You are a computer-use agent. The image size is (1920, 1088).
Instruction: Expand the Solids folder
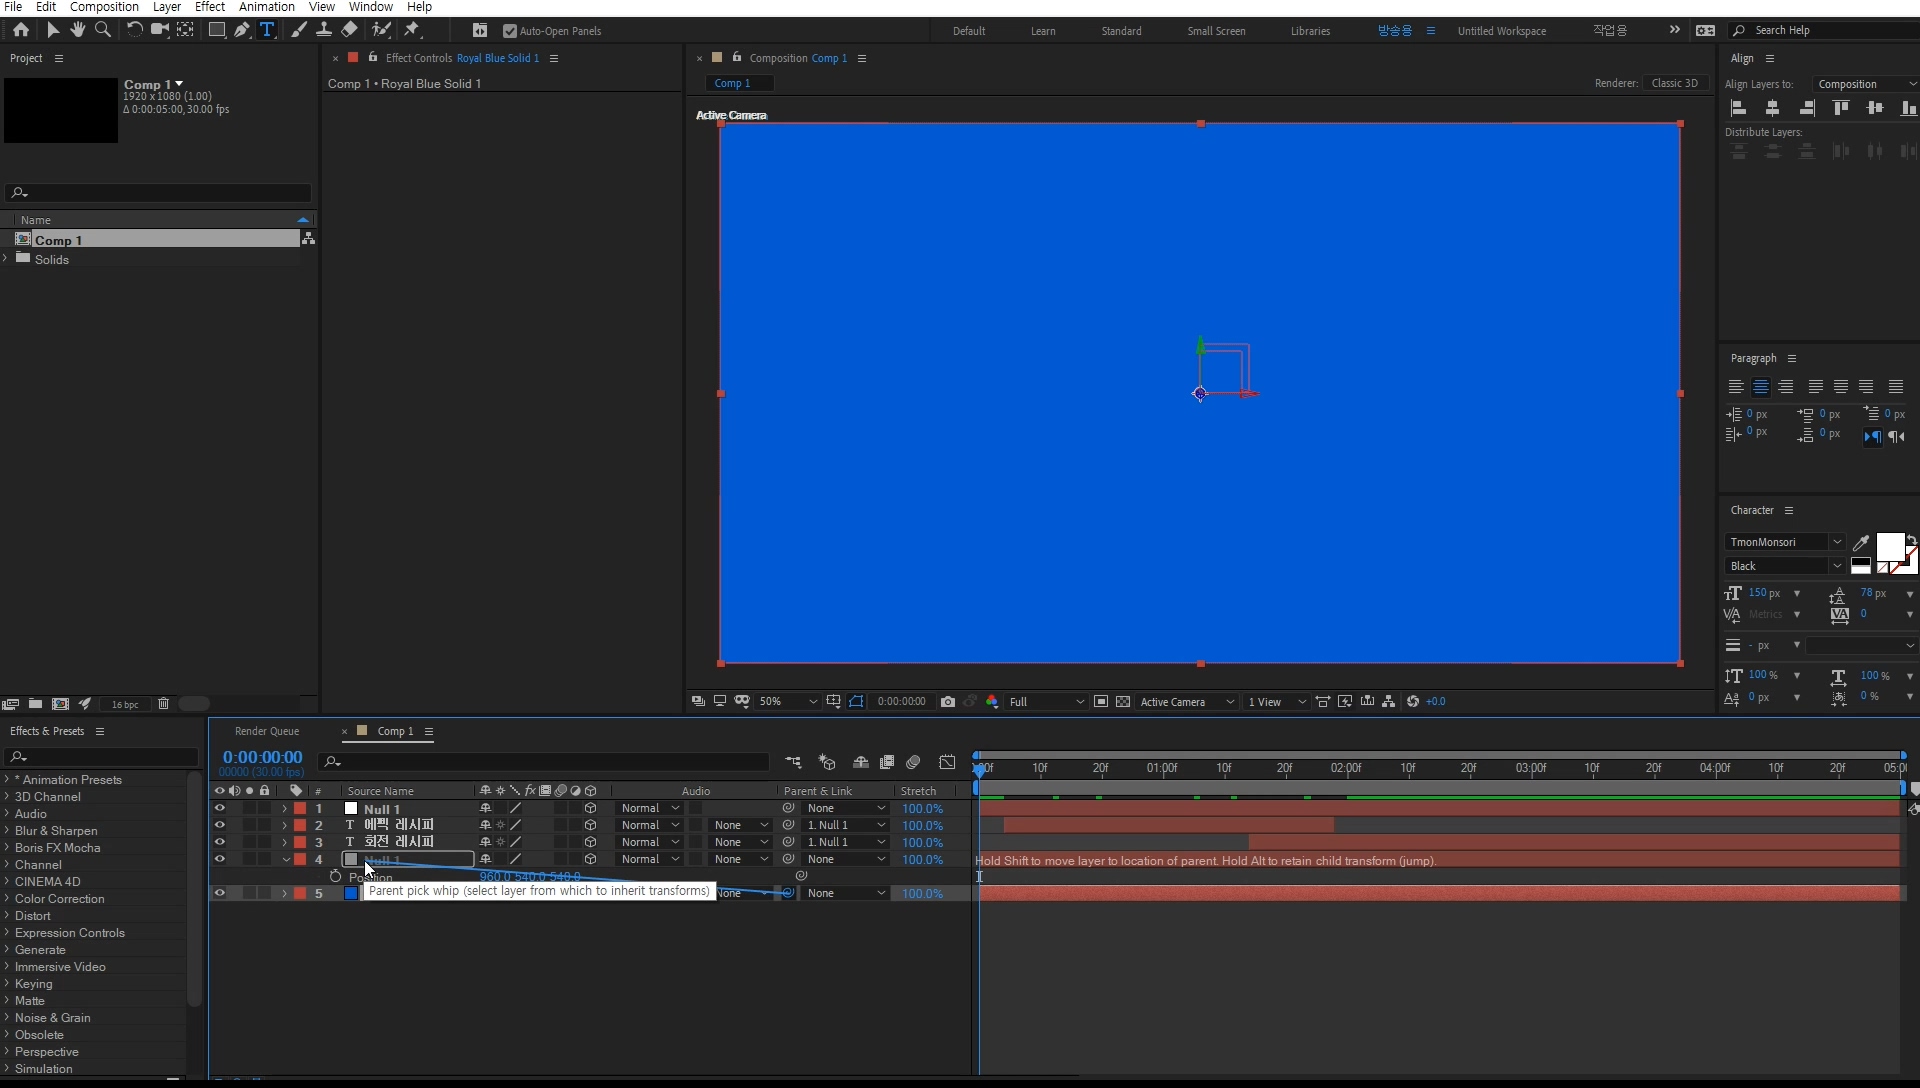[6, 259]
